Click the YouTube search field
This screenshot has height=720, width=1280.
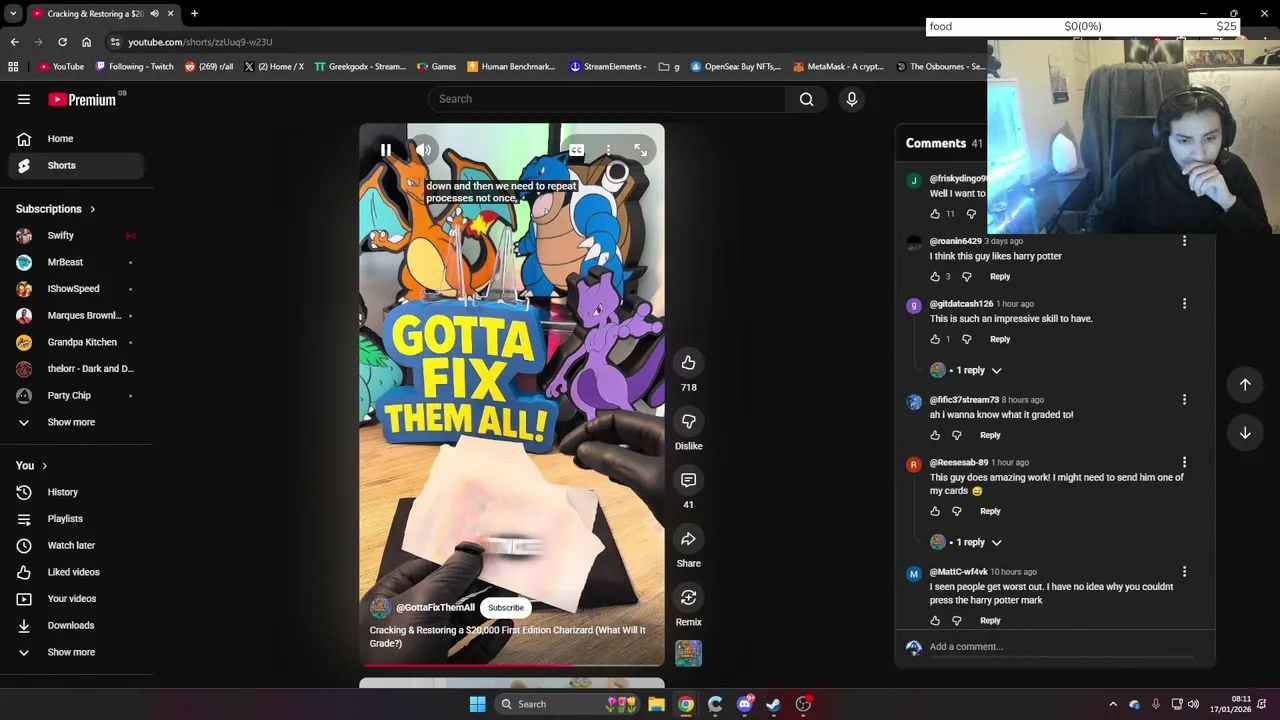(x=607, y=99)
